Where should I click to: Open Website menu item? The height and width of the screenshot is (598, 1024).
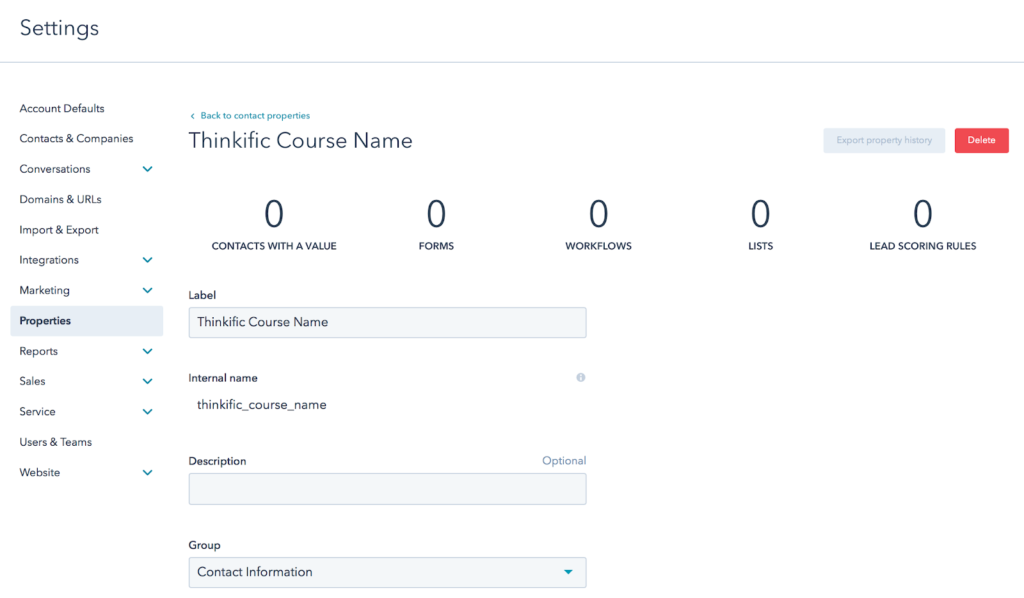click(x=40, y=473)
